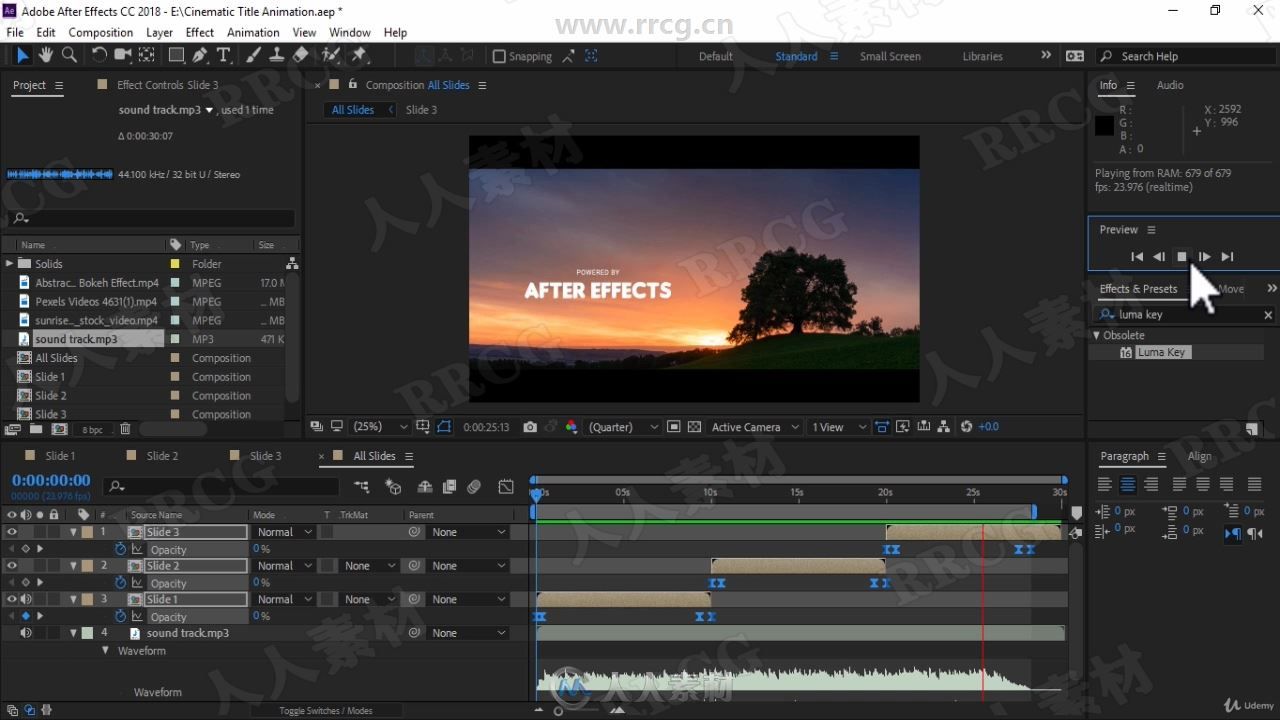Screen dimensions: 1280x720
Task: Click the trash delete icon in Project panel
Action: pos(125,429)
